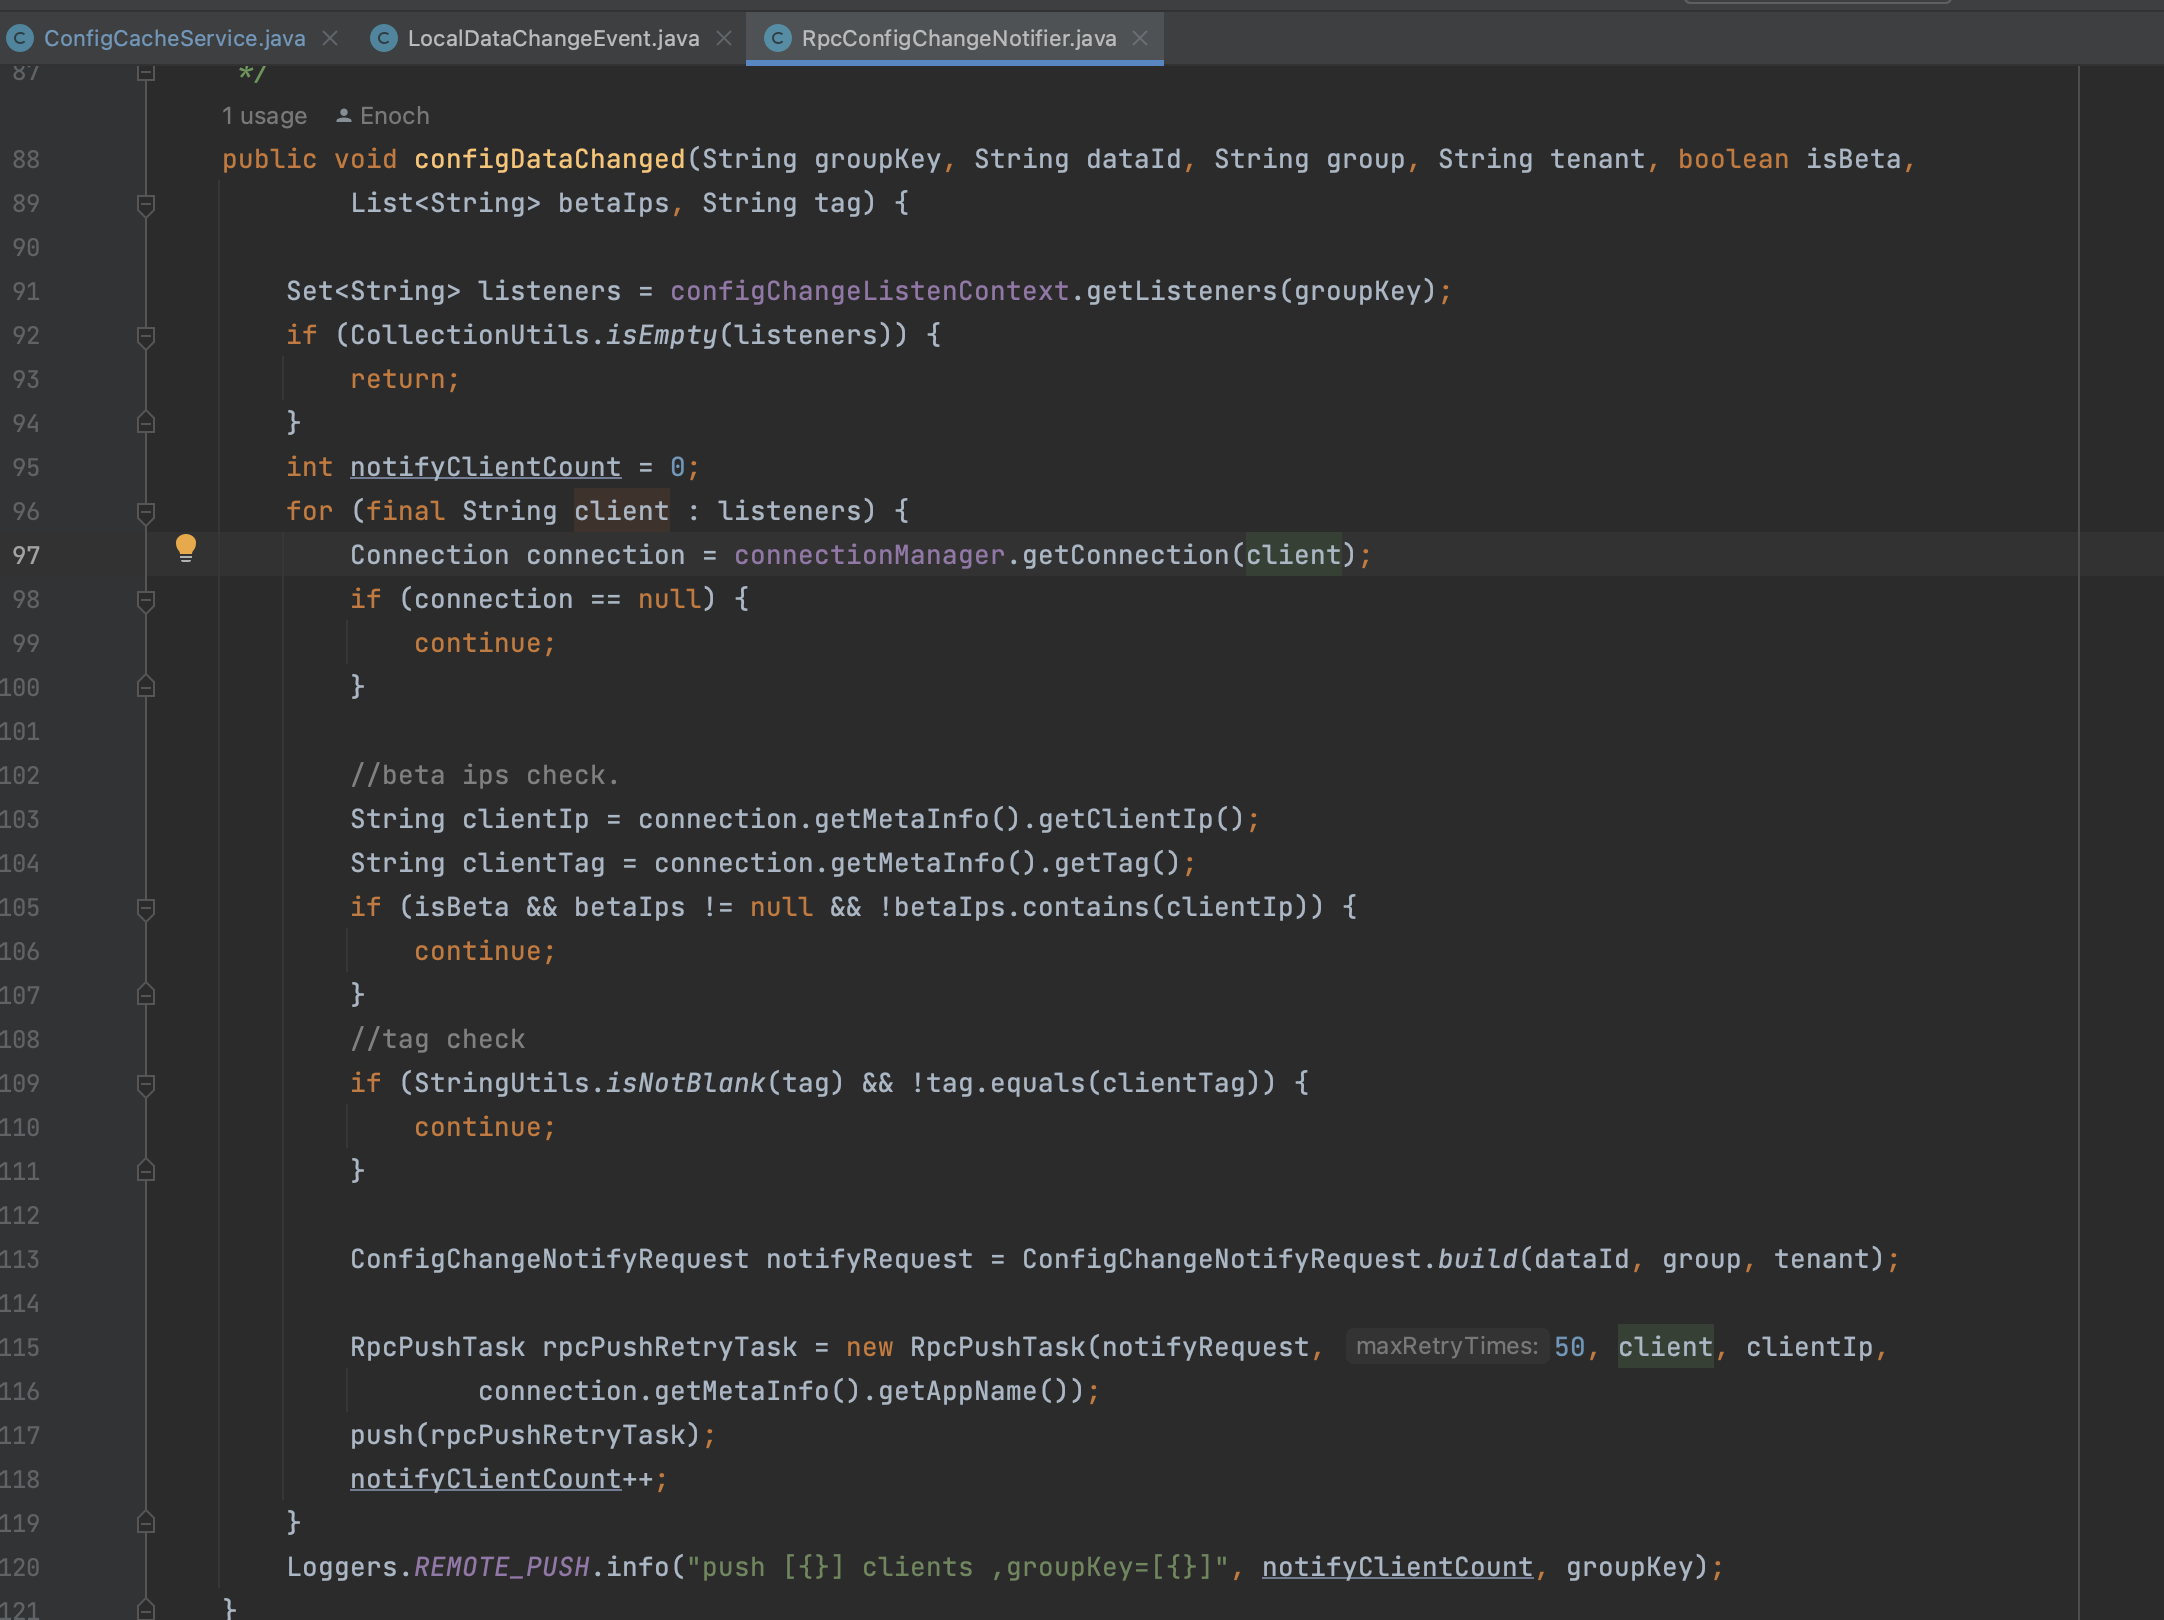This screenshot has width=2164, height=1620.
Task: Switch to ConfigCacheService.java tab
Action: coord(174,38)
